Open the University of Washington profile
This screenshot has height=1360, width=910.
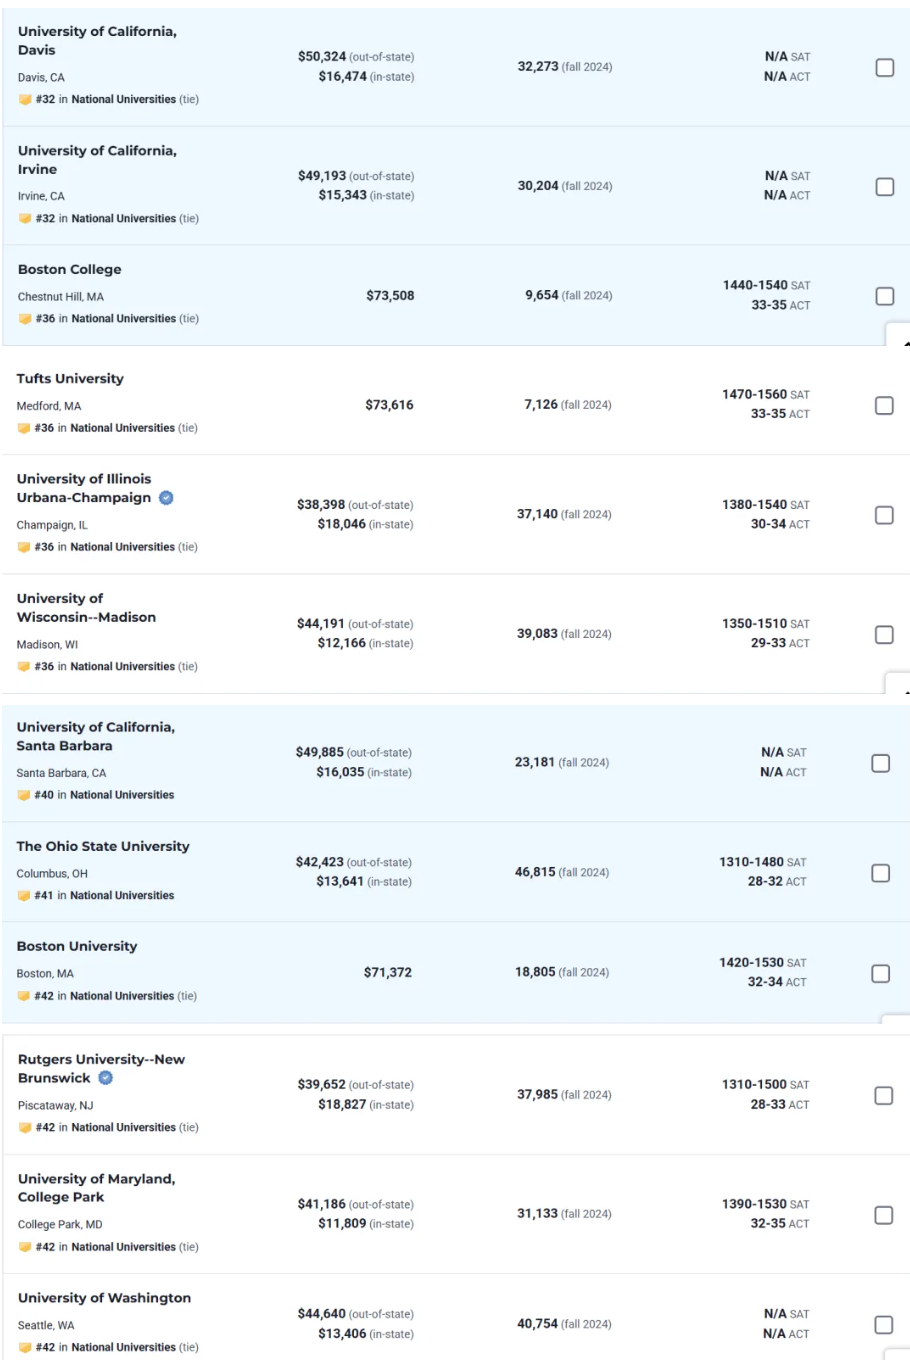coord(104,1298)
